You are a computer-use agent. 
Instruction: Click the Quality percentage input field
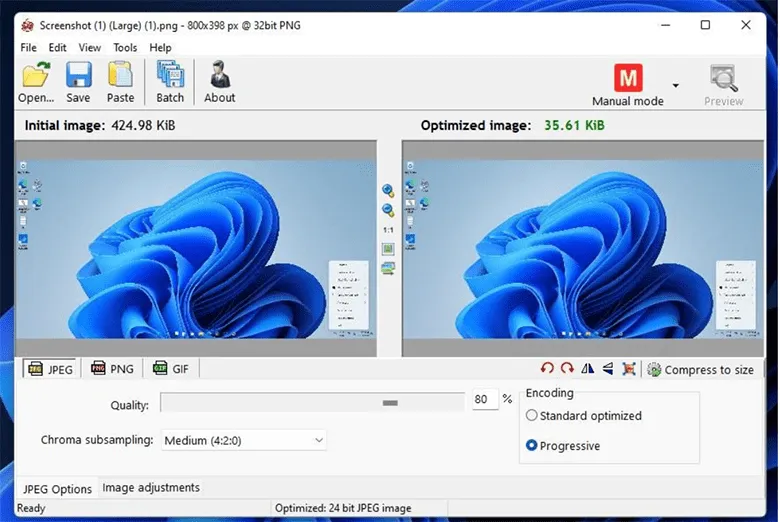point(482,400)
